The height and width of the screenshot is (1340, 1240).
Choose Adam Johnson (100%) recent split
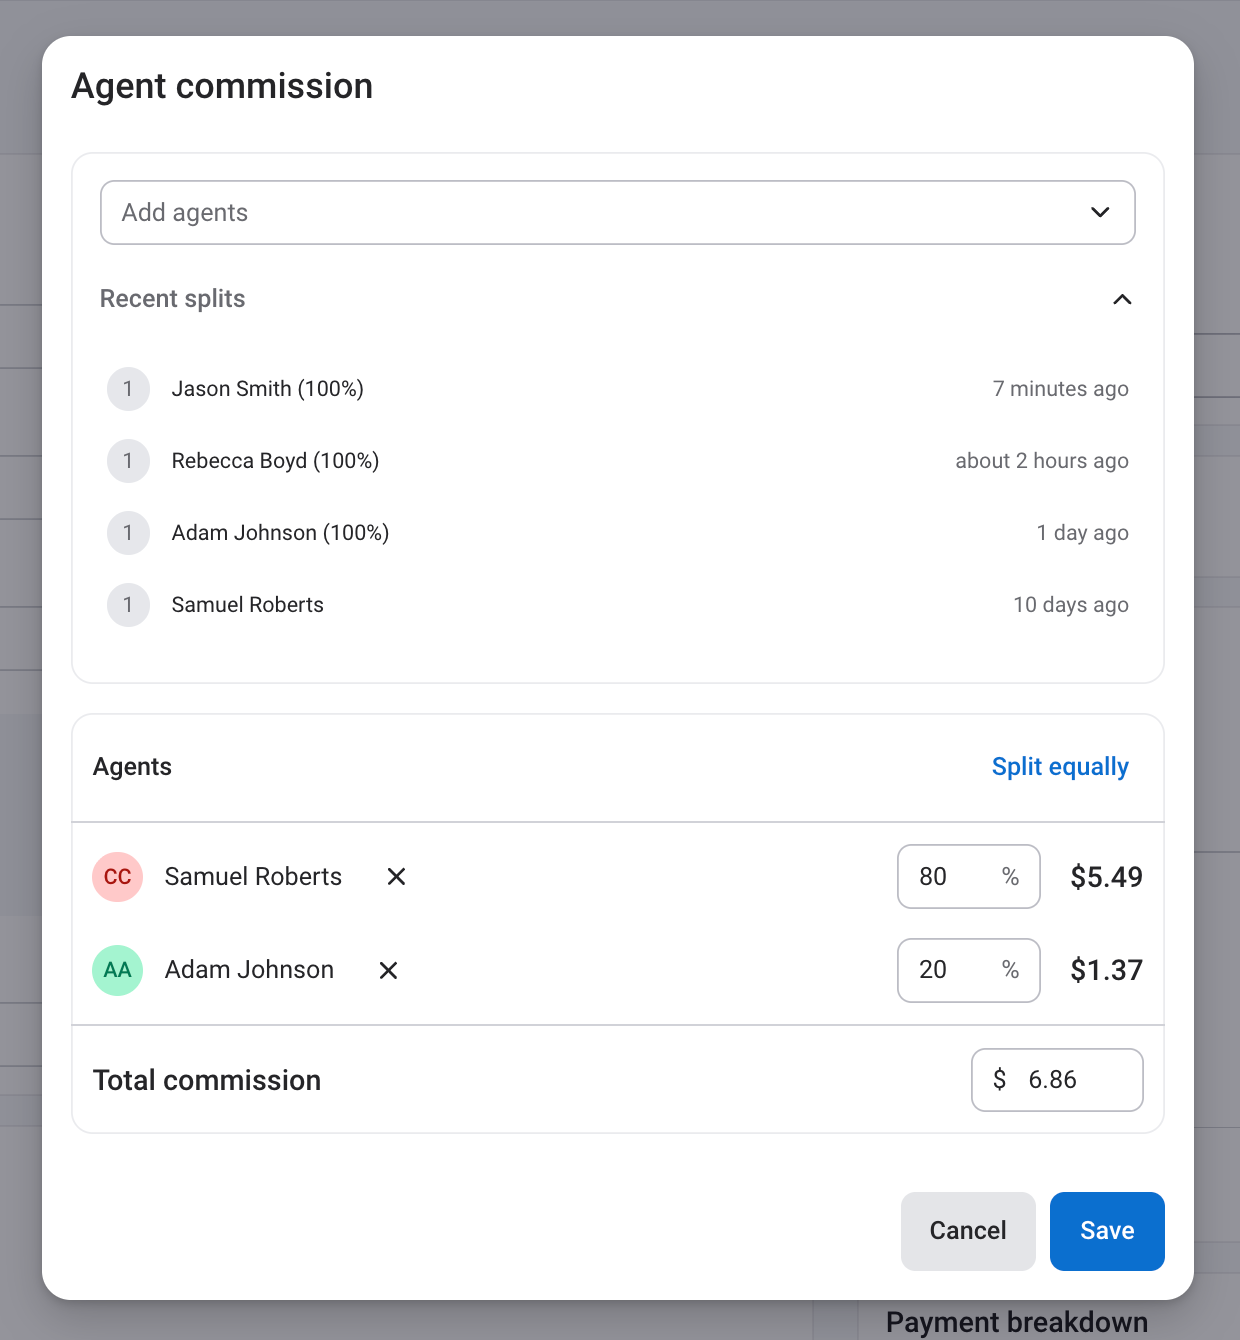(x=280, y=533)
